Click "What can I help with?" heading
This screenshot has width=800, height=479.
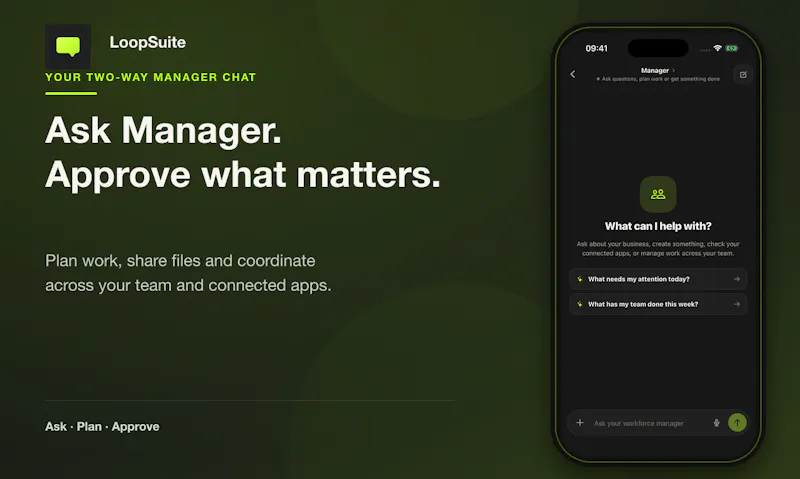tap(658, 226)
